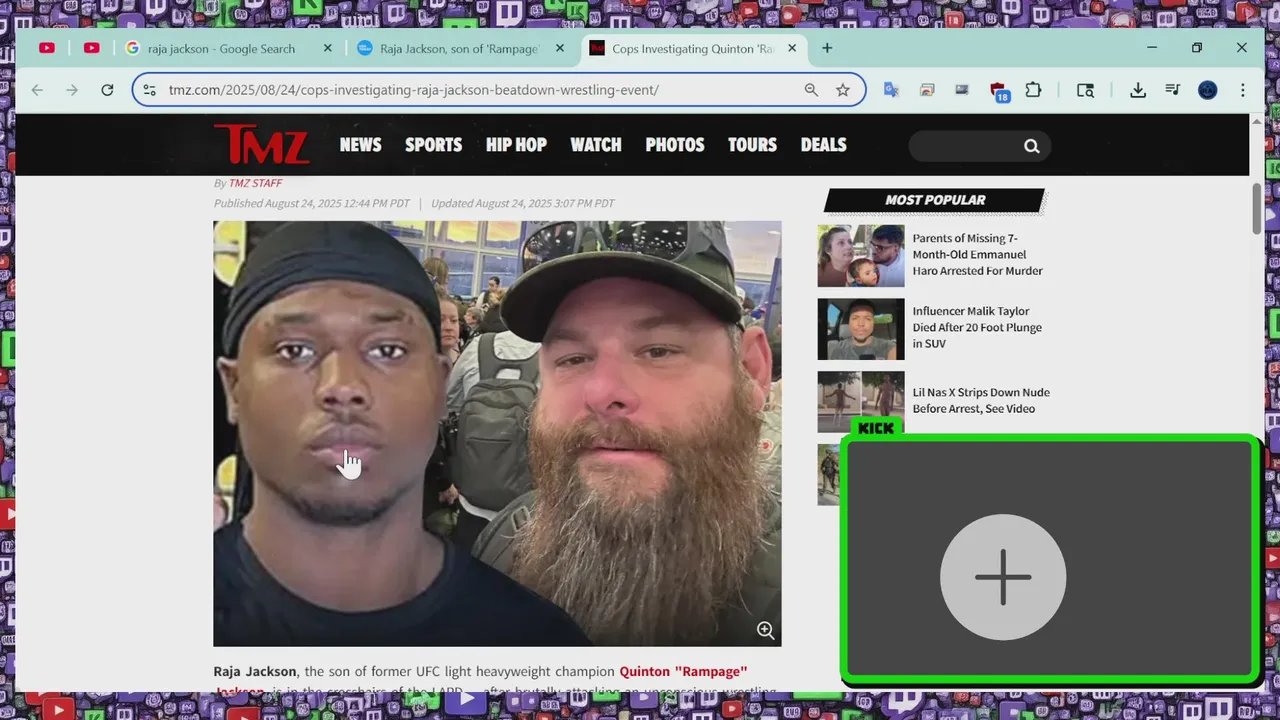Click the search tabs side panel icon
The height and width of the screenshot is (720, 1280).
(x=1085, y=90)
